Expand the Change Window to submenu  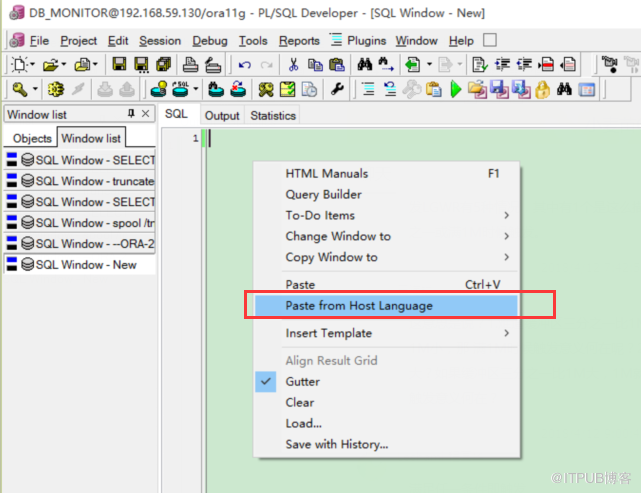point(507,236)
